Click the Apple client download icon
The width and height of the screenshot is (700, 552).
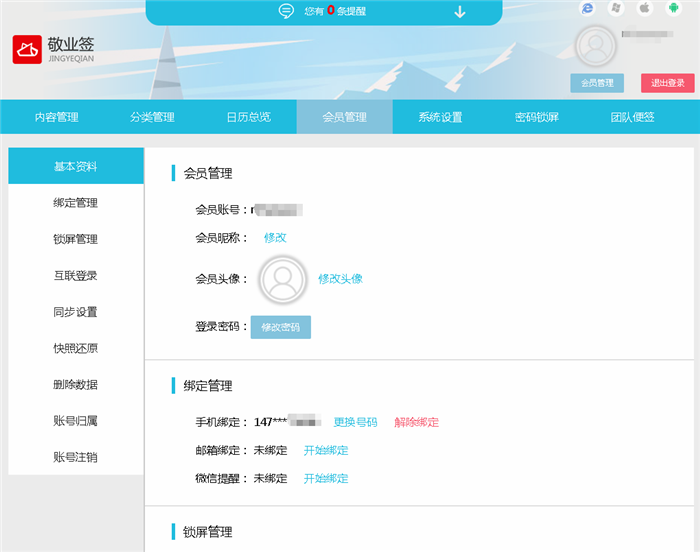point(645,8)
